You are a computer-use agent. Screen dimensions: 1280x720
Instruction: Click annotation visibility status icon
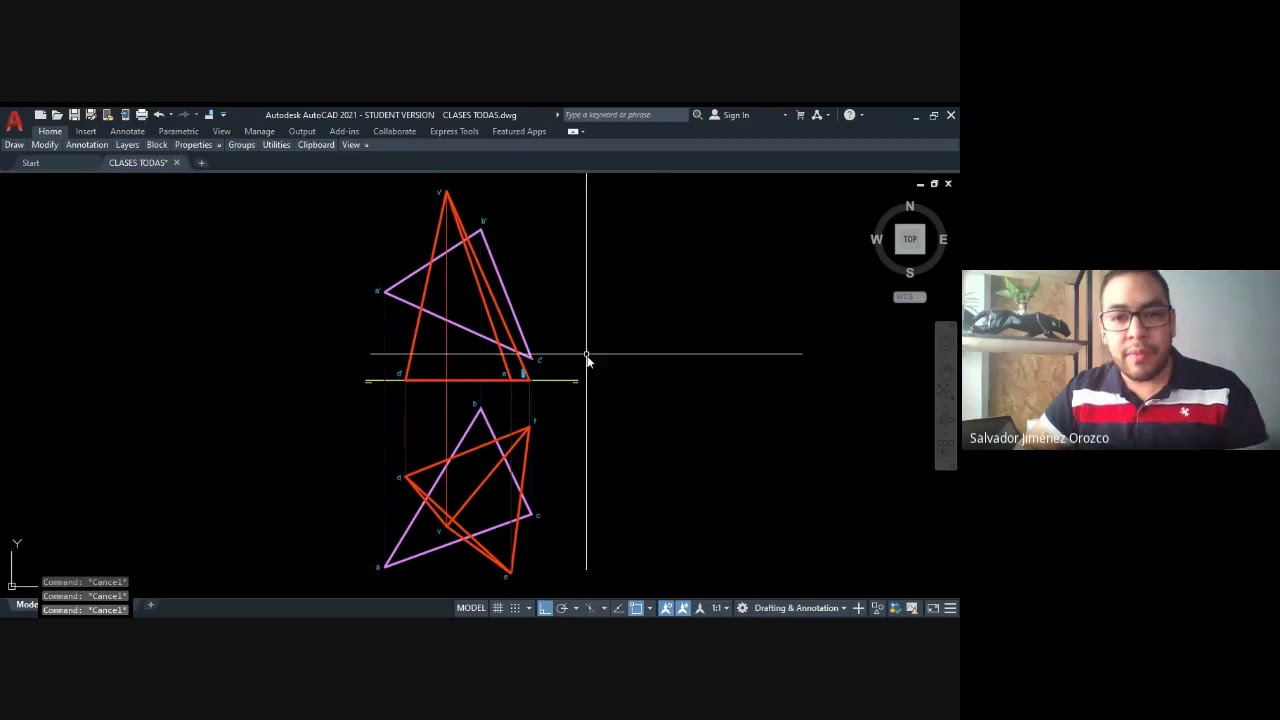click(666, 608)
